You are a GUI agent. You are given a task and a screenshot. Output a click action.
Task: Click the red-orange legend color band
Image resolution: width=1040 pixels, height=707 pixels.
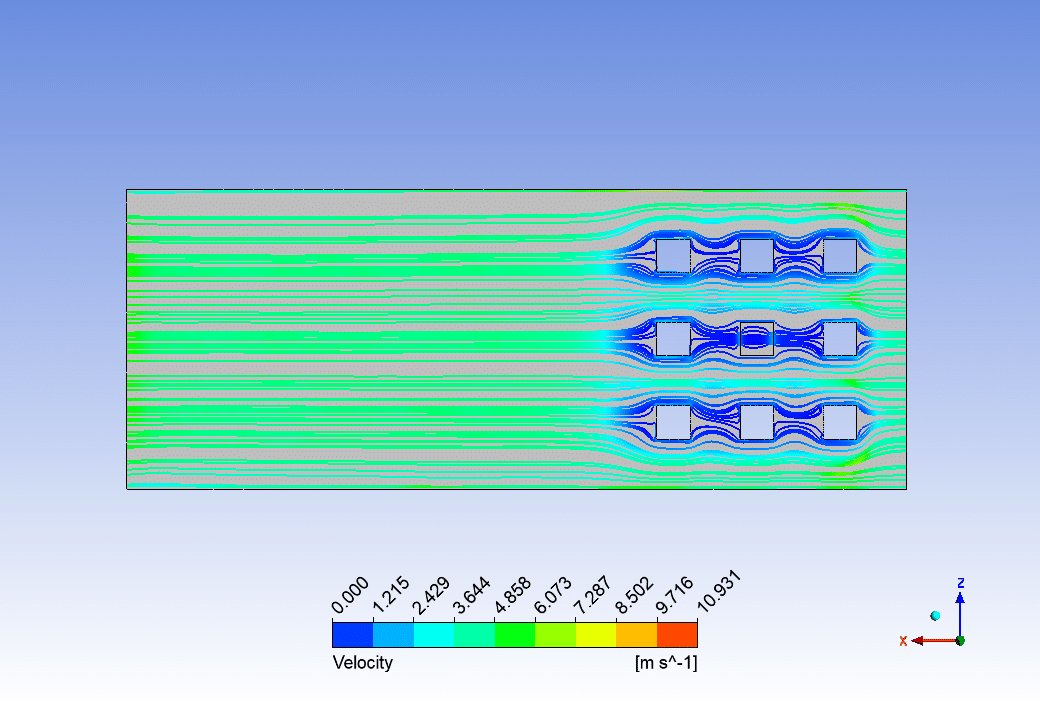(677, 634)
